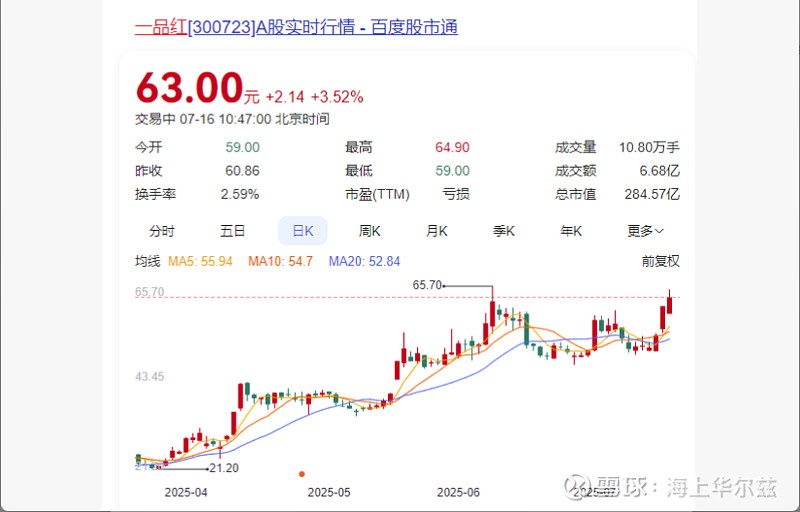Switch to the 分时 chart tab
Screen dimensions: 800x512
[x=162, y=231]
